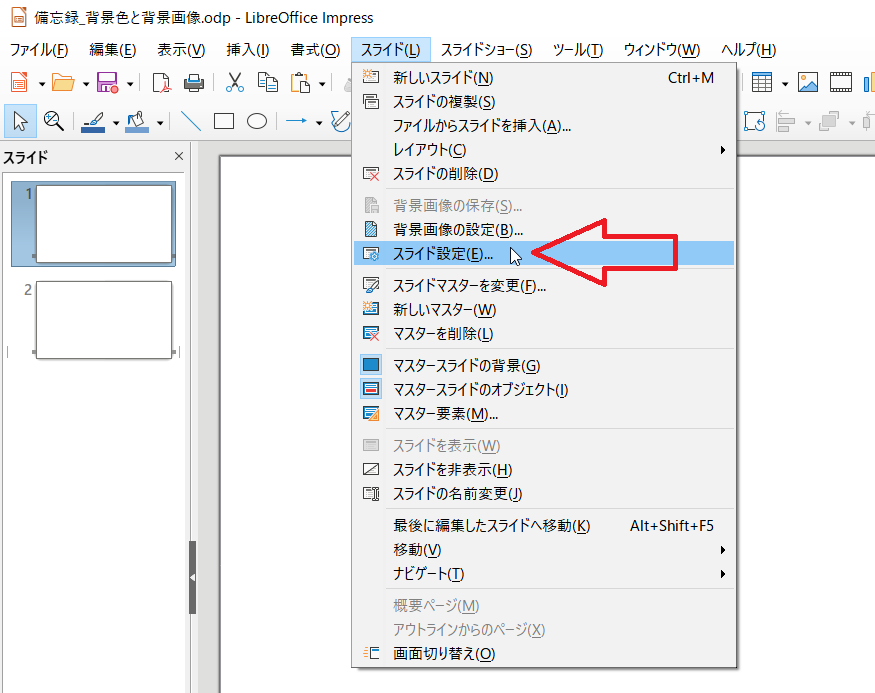Open line color dropdown arrow

116,123
